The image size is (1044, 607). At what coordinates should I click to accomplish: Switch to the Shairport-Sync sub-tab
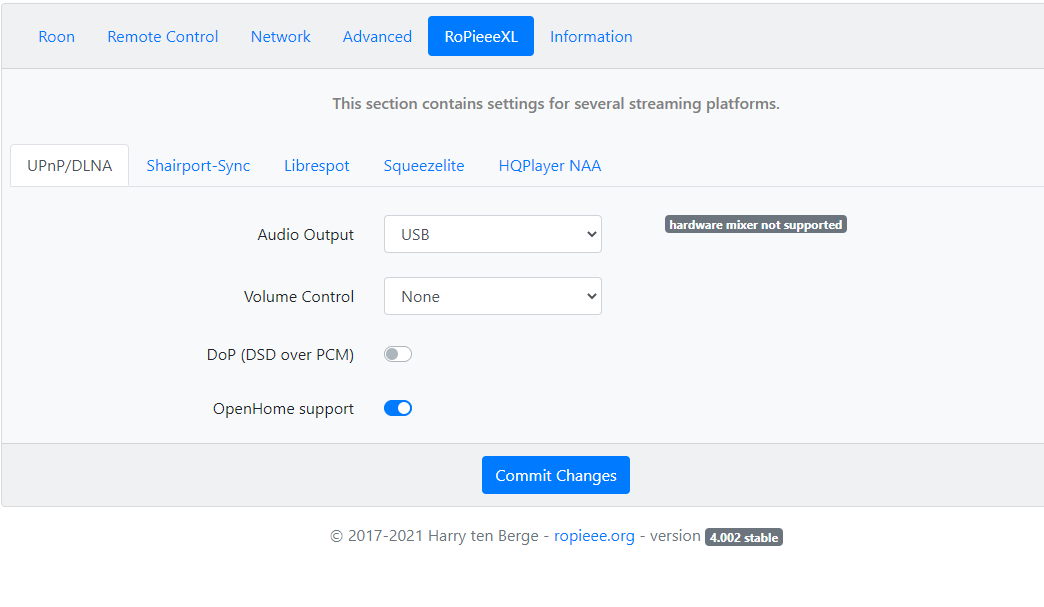(198, 166)
